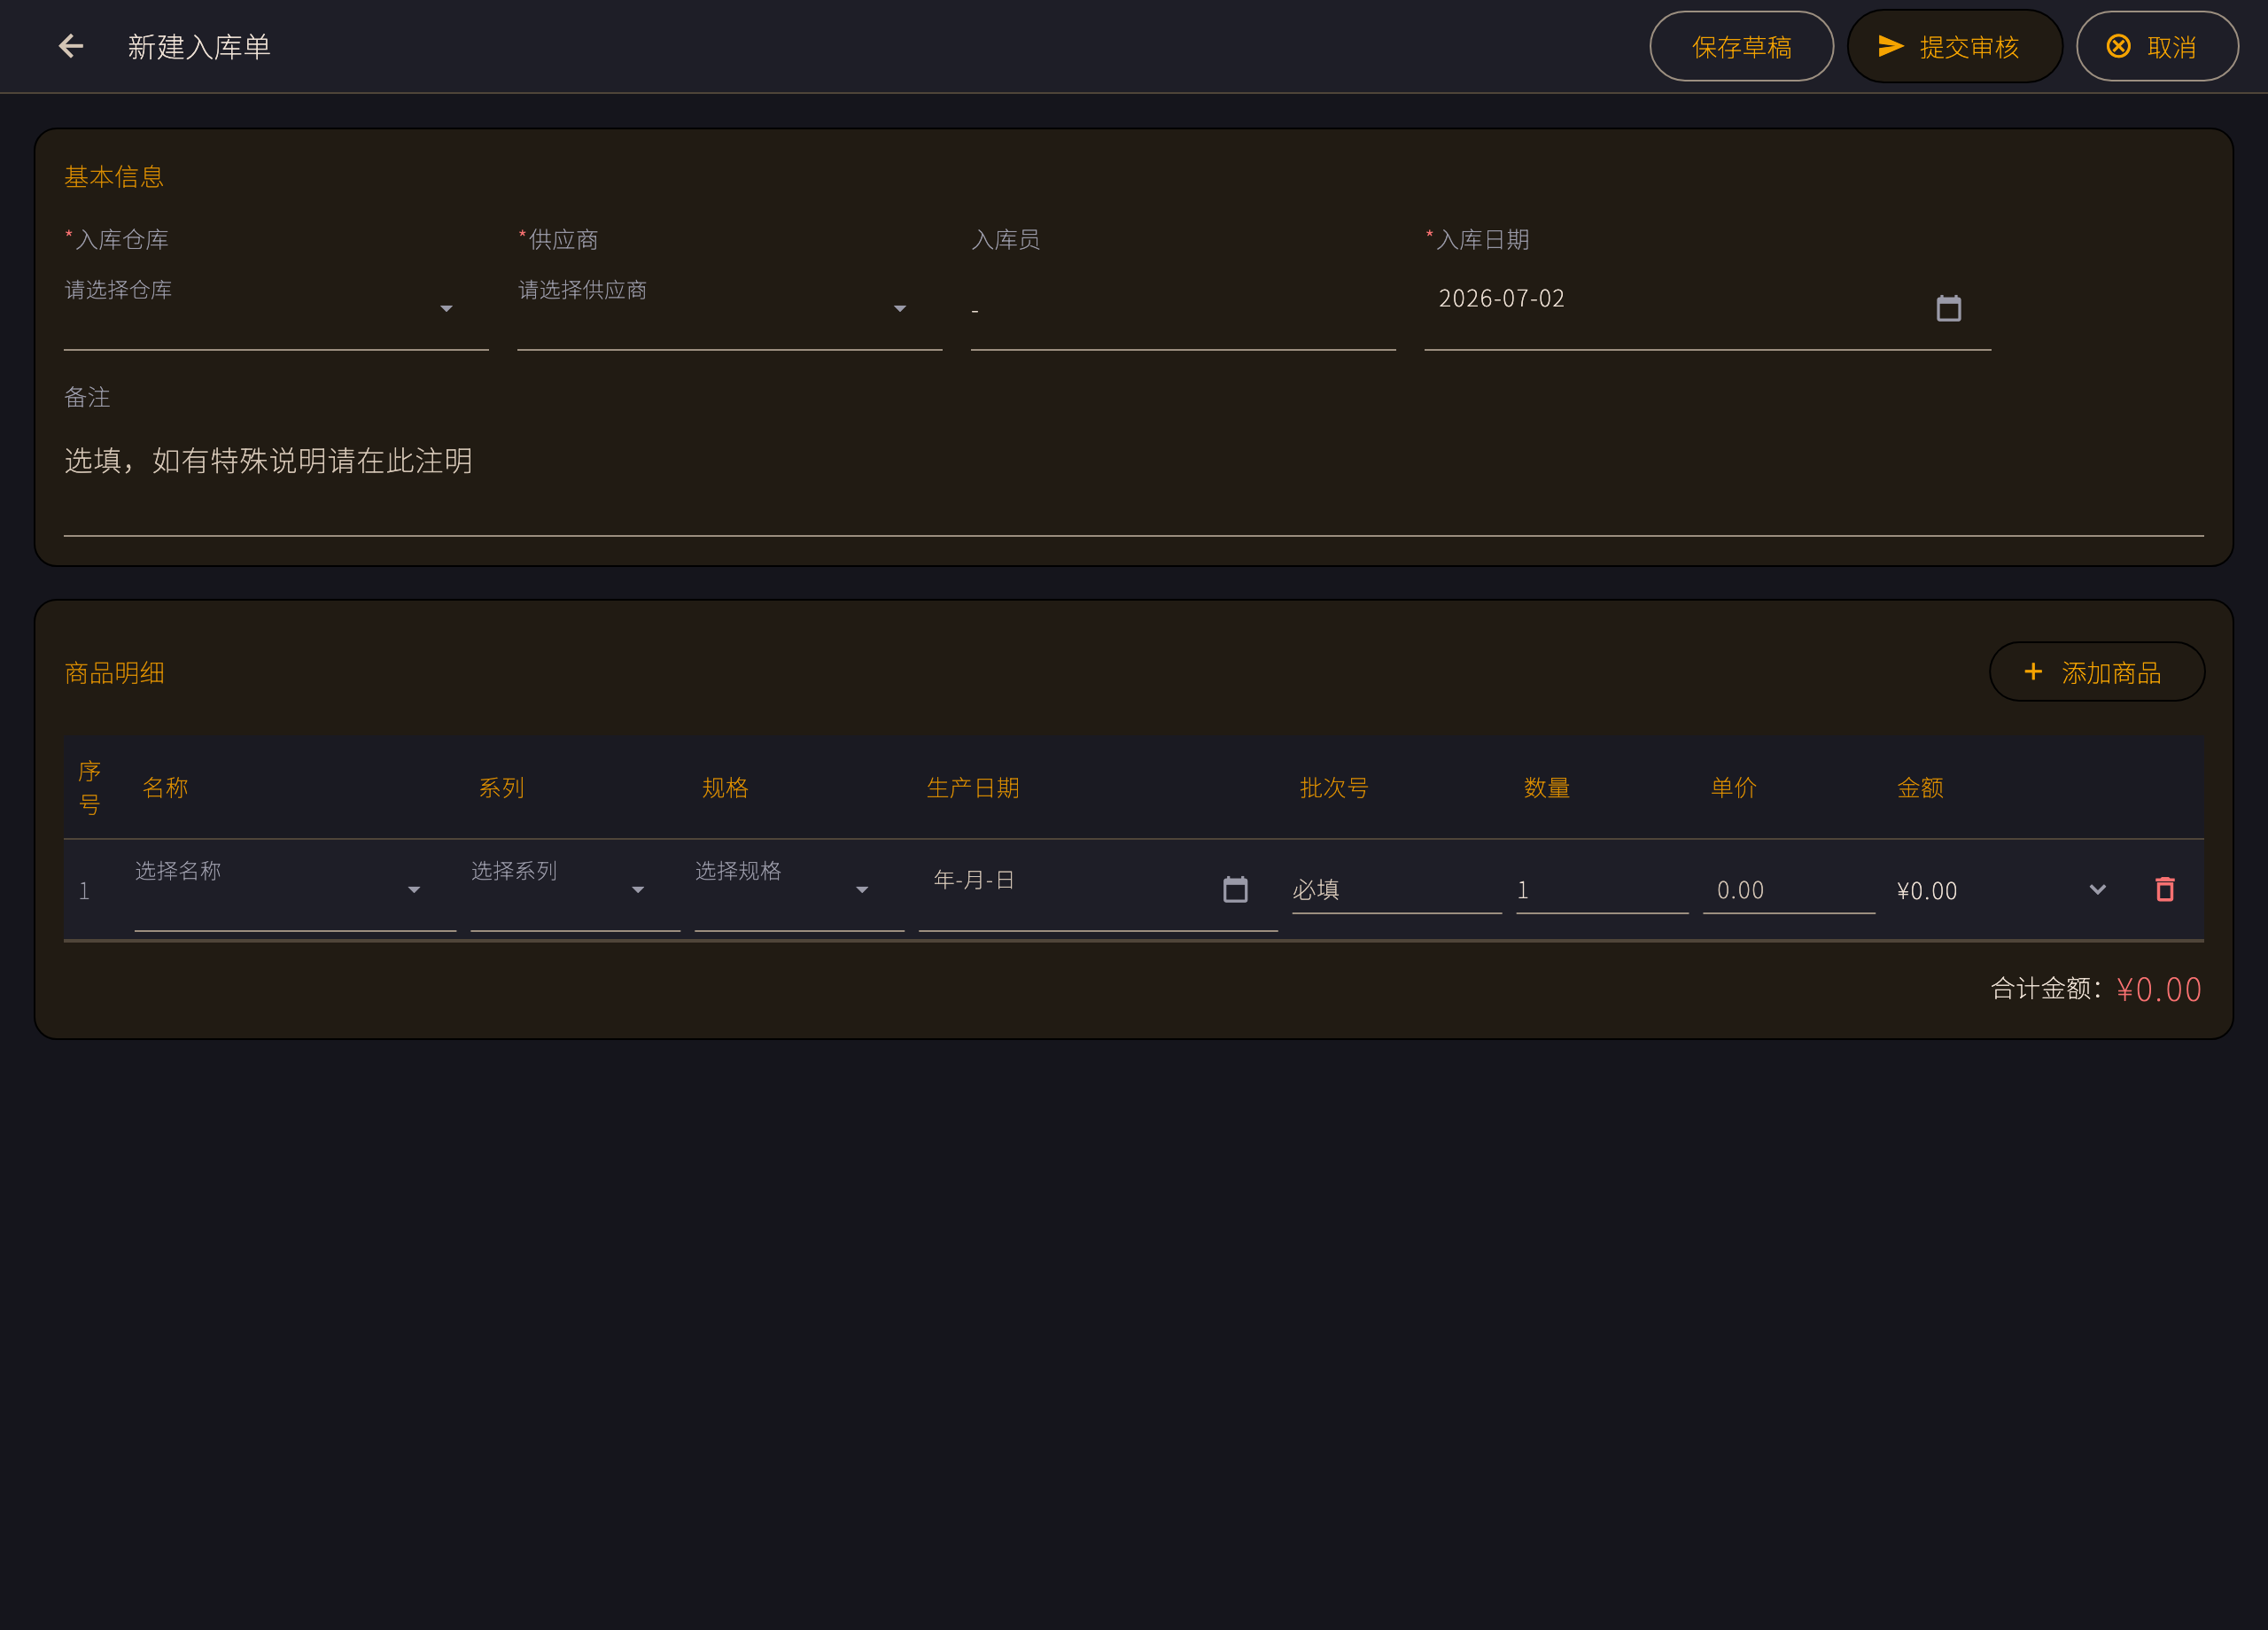
Task: Submit the form with 提交审核
Action: tap(1954, 46)
